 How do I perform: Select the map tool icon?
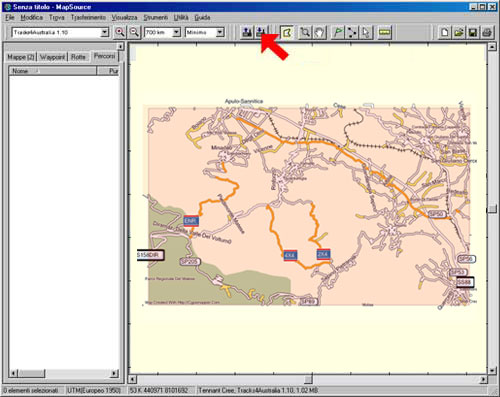click(287, 32)
